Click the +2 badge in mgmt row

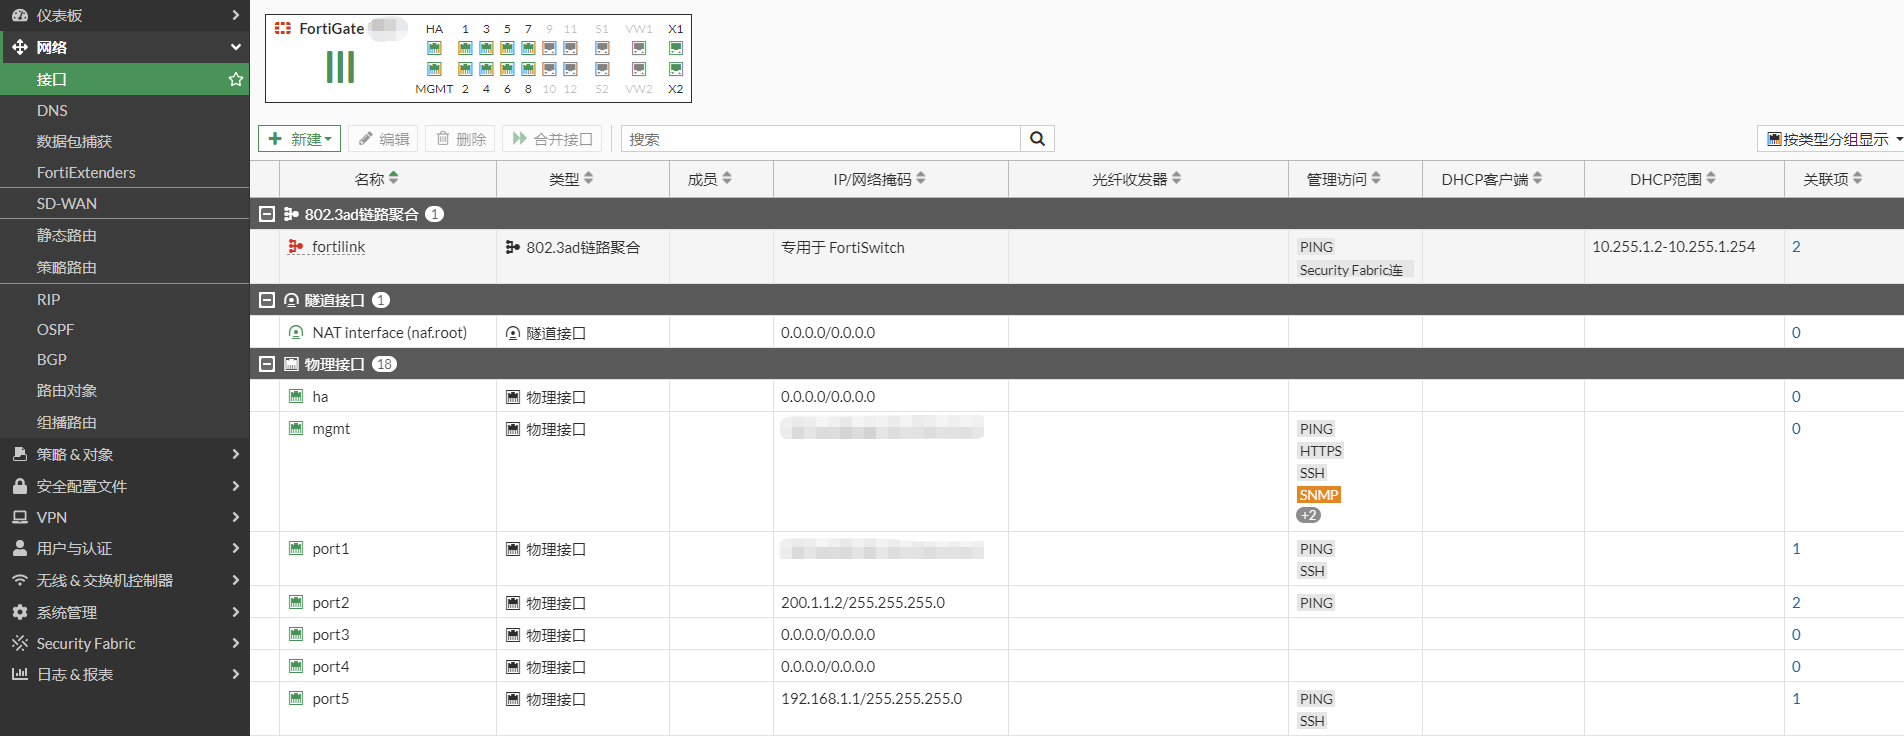(x=1308, y=516)
